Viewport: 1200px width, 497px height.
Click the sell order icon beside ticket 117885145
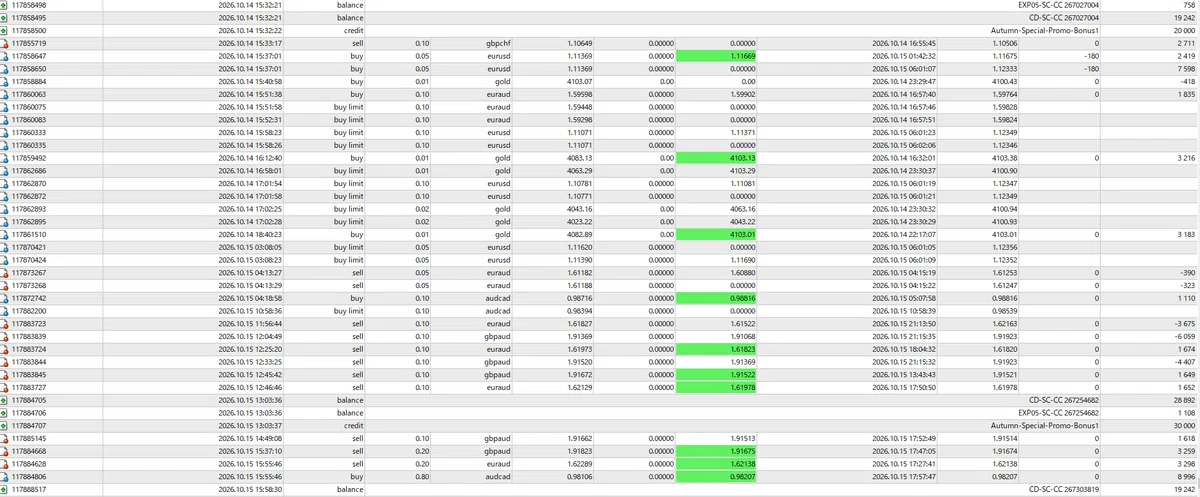[x=5, y=439]
